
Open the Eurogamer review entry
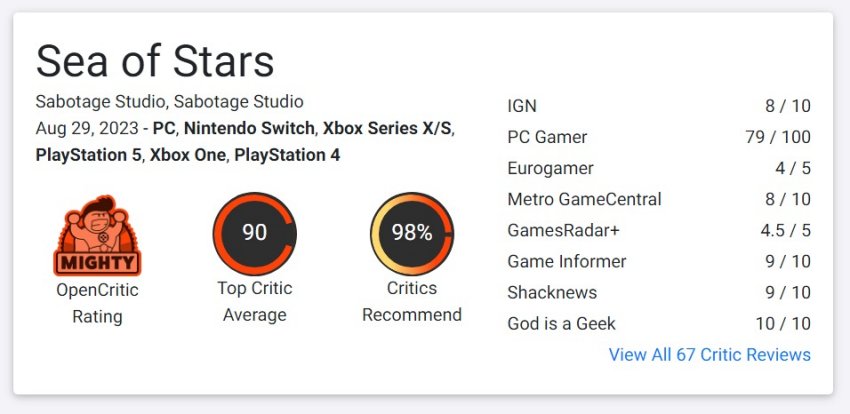pos(659,168)
